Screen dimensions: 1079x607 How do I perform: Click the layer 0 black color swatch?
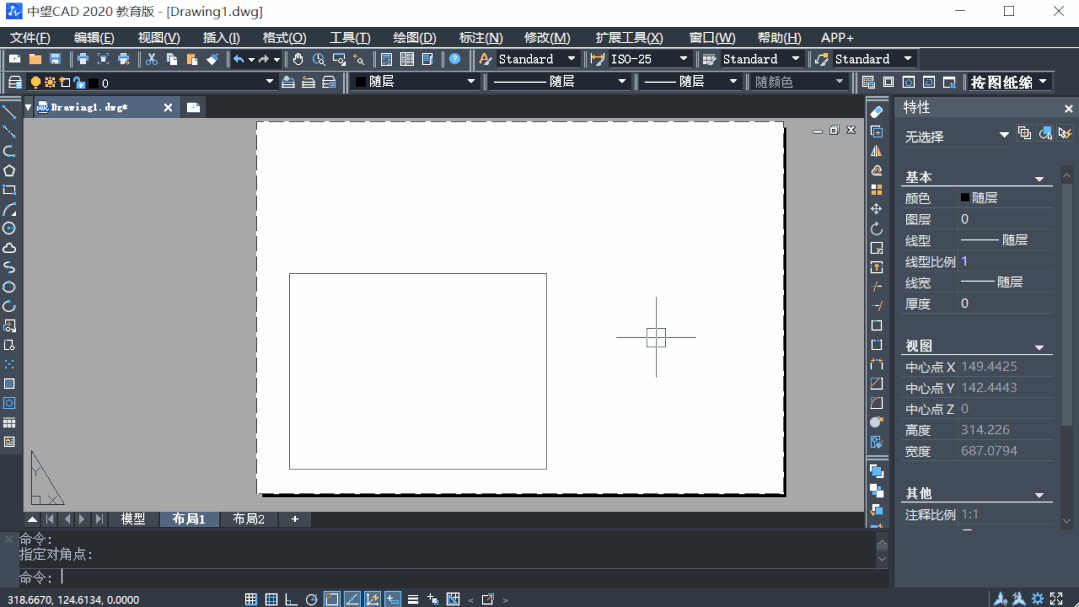pos(94,83)
